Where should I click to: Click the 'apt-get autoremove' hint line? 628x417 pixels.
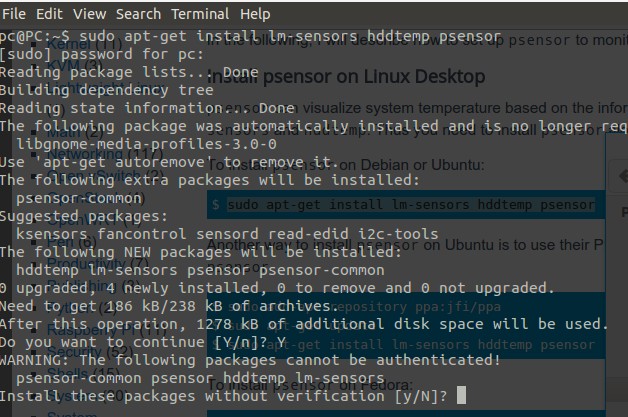(x=170, y=162)
